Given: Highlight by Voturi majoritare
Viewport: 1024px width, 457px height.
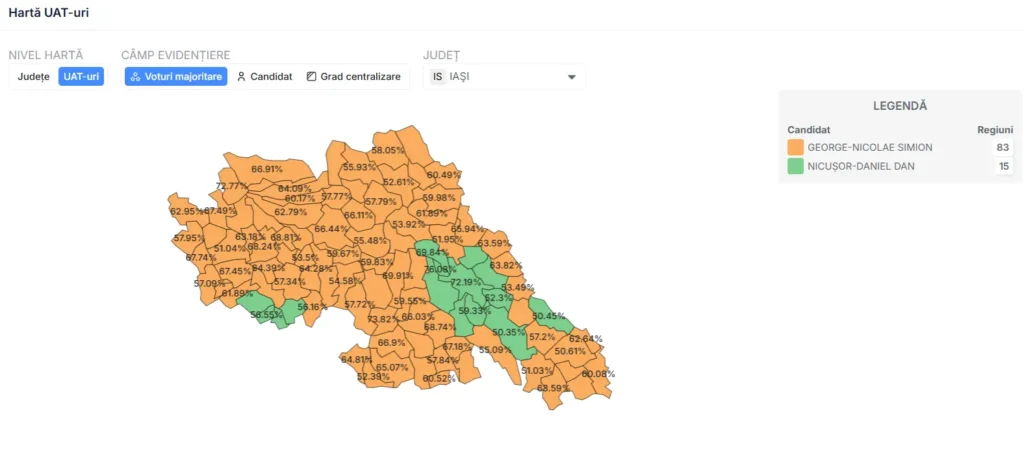Looking at the screenshot, I should click(x=176, y=76).
